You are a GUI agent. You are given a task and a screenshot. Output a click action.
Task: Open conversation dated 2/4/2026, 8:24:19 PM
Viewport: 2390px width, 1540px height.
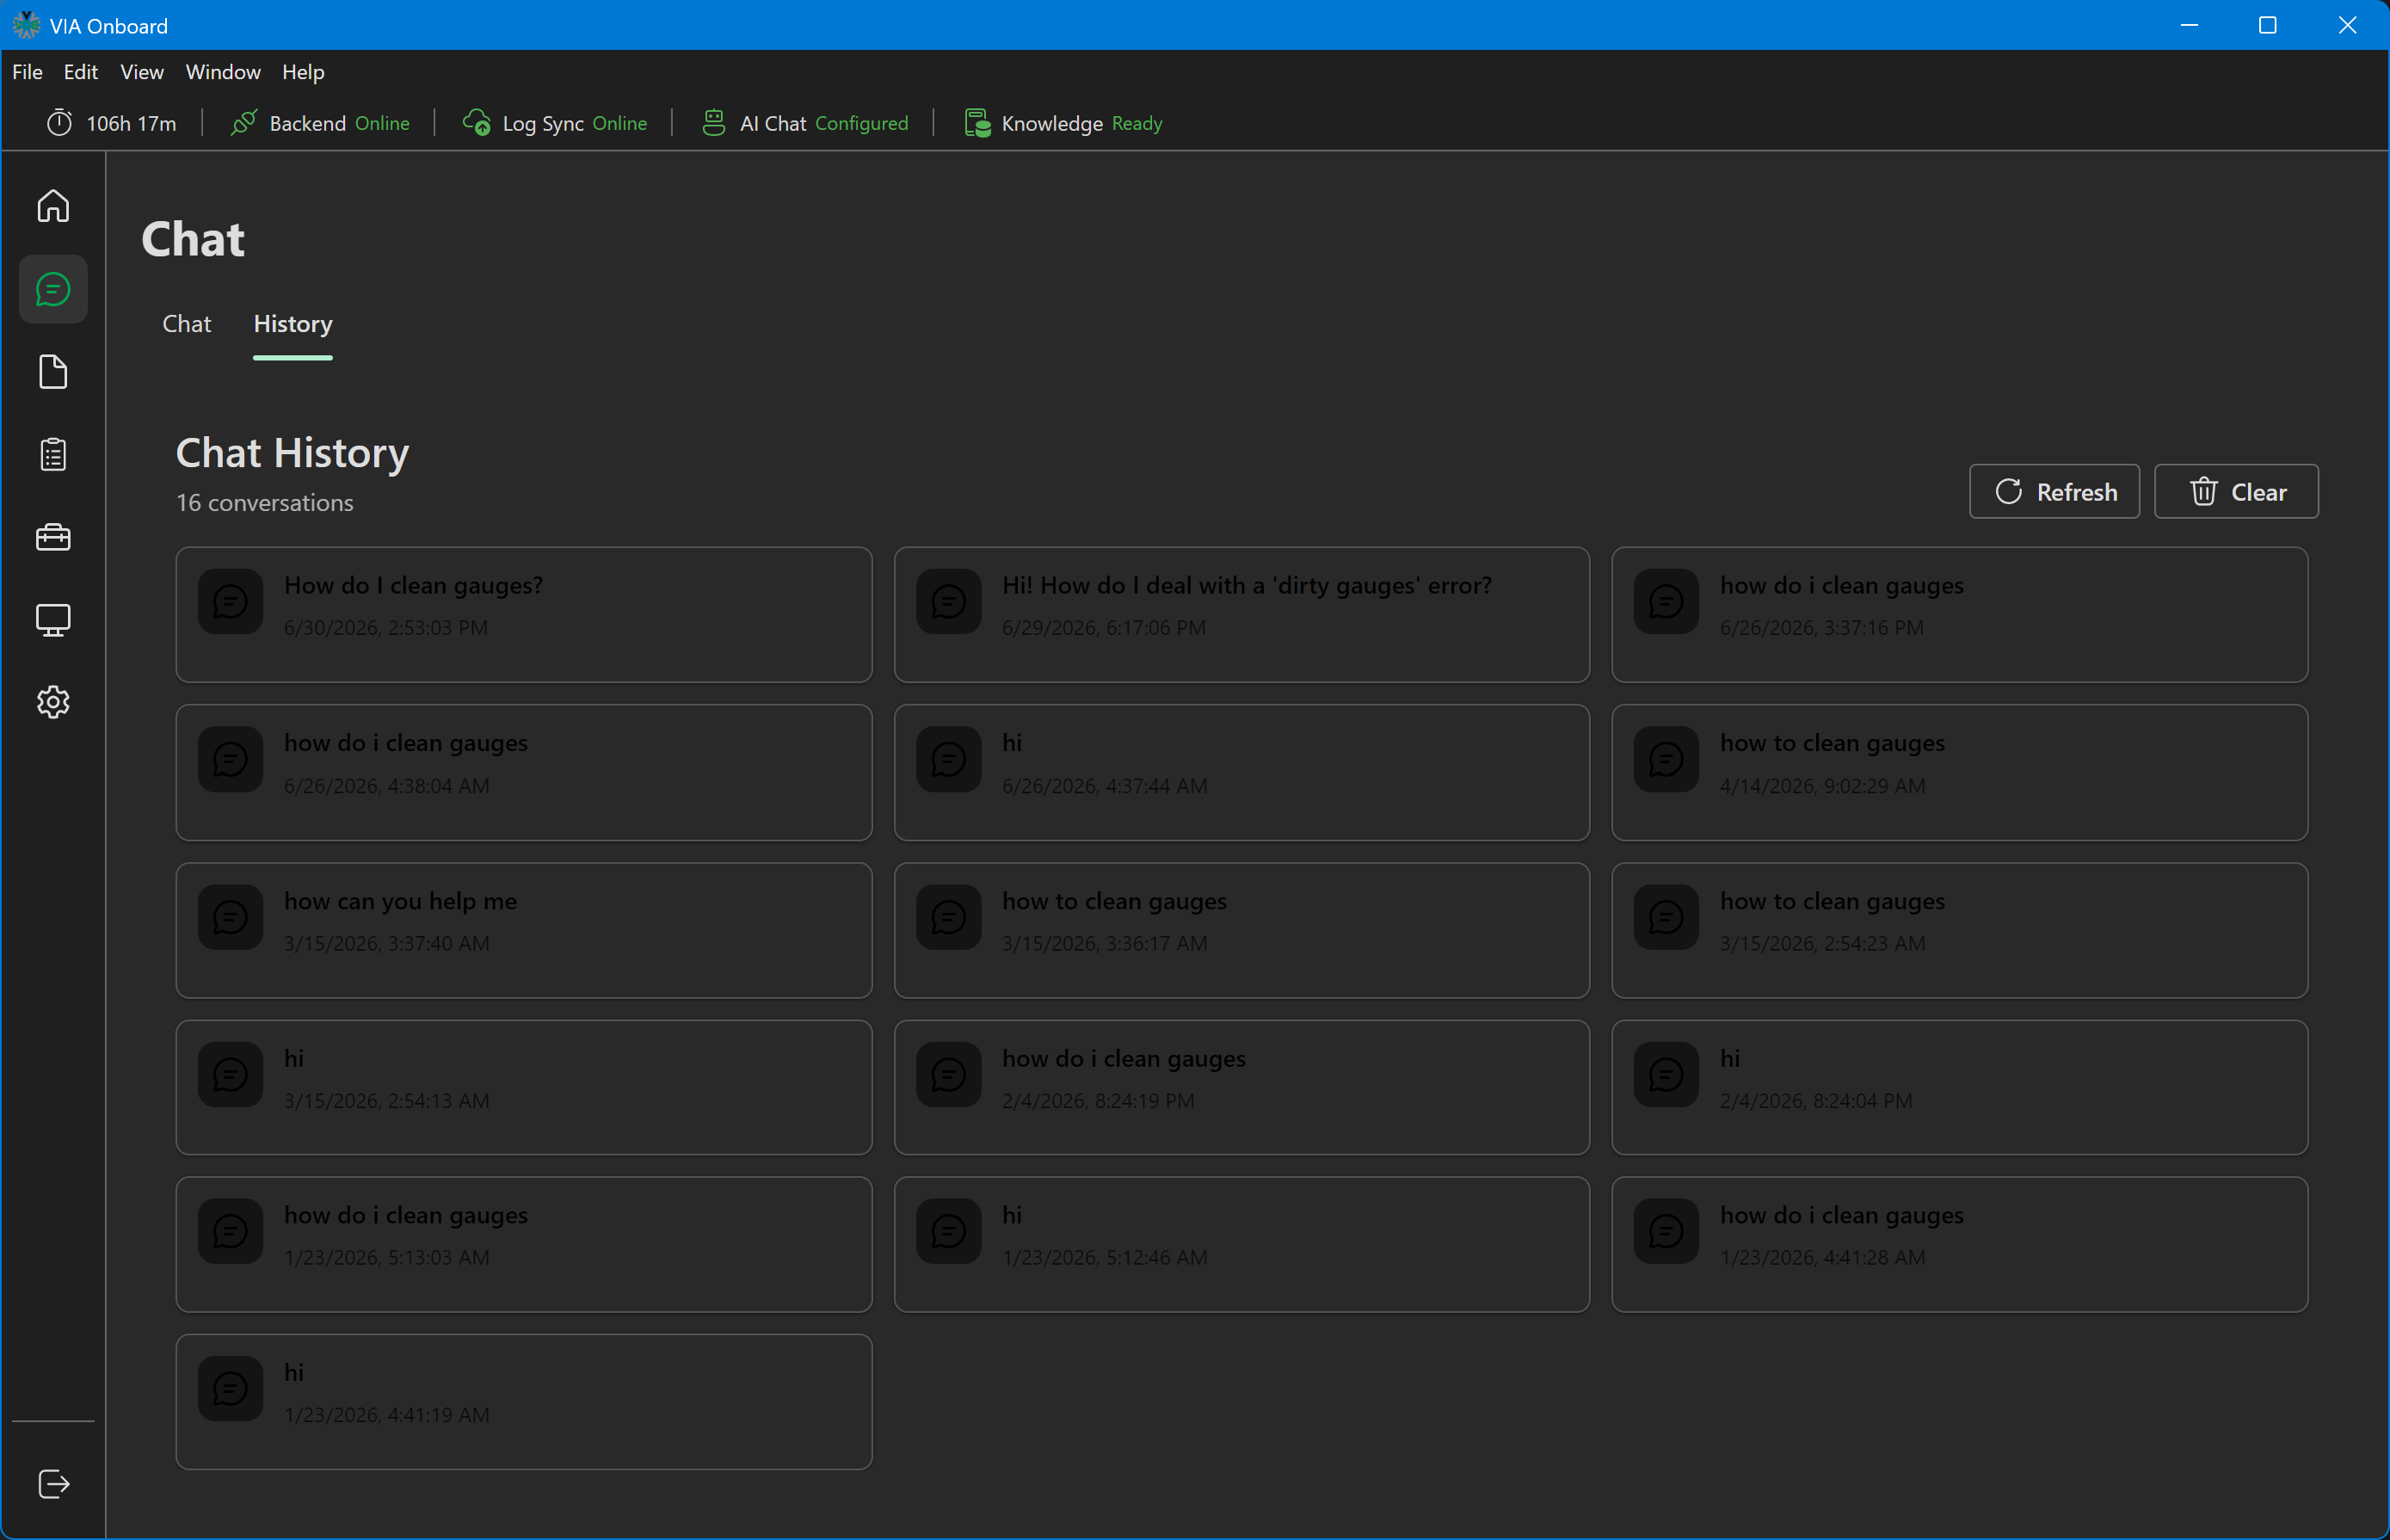coord(1241,1088)
